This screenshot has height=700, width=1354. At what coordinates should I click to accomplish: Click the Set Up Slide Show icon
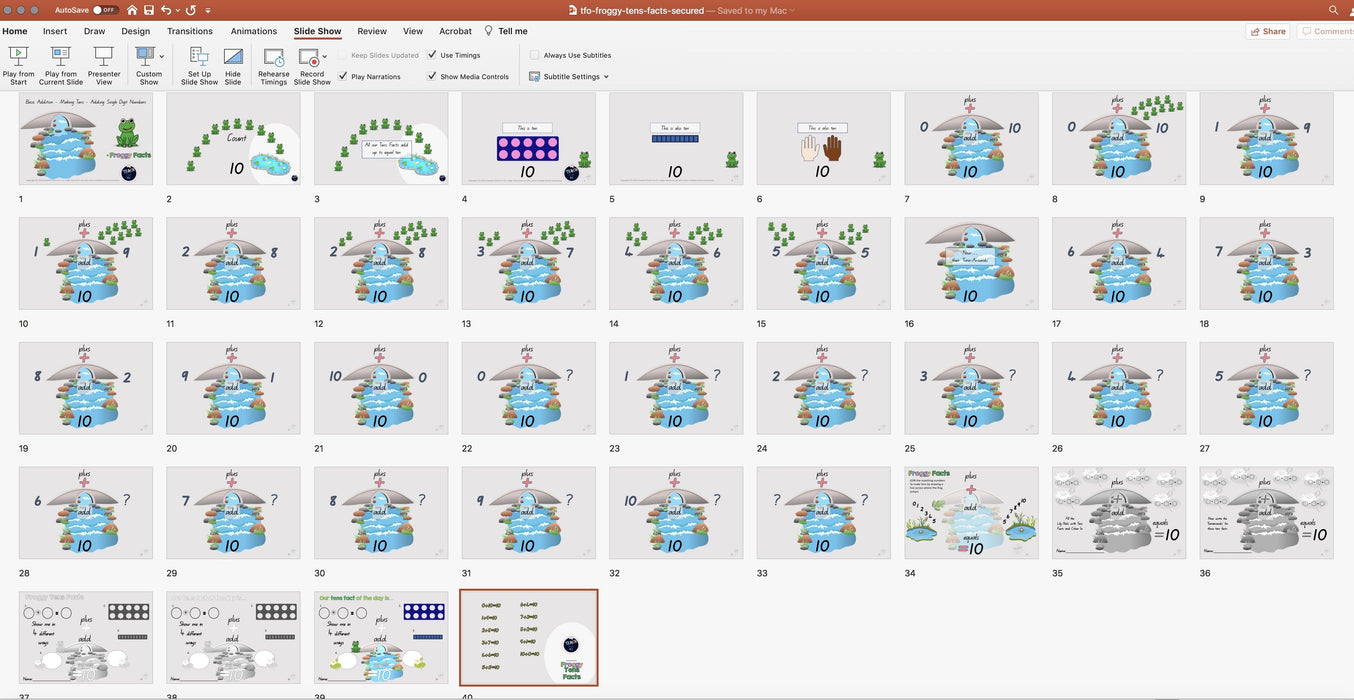click(199, 57)
